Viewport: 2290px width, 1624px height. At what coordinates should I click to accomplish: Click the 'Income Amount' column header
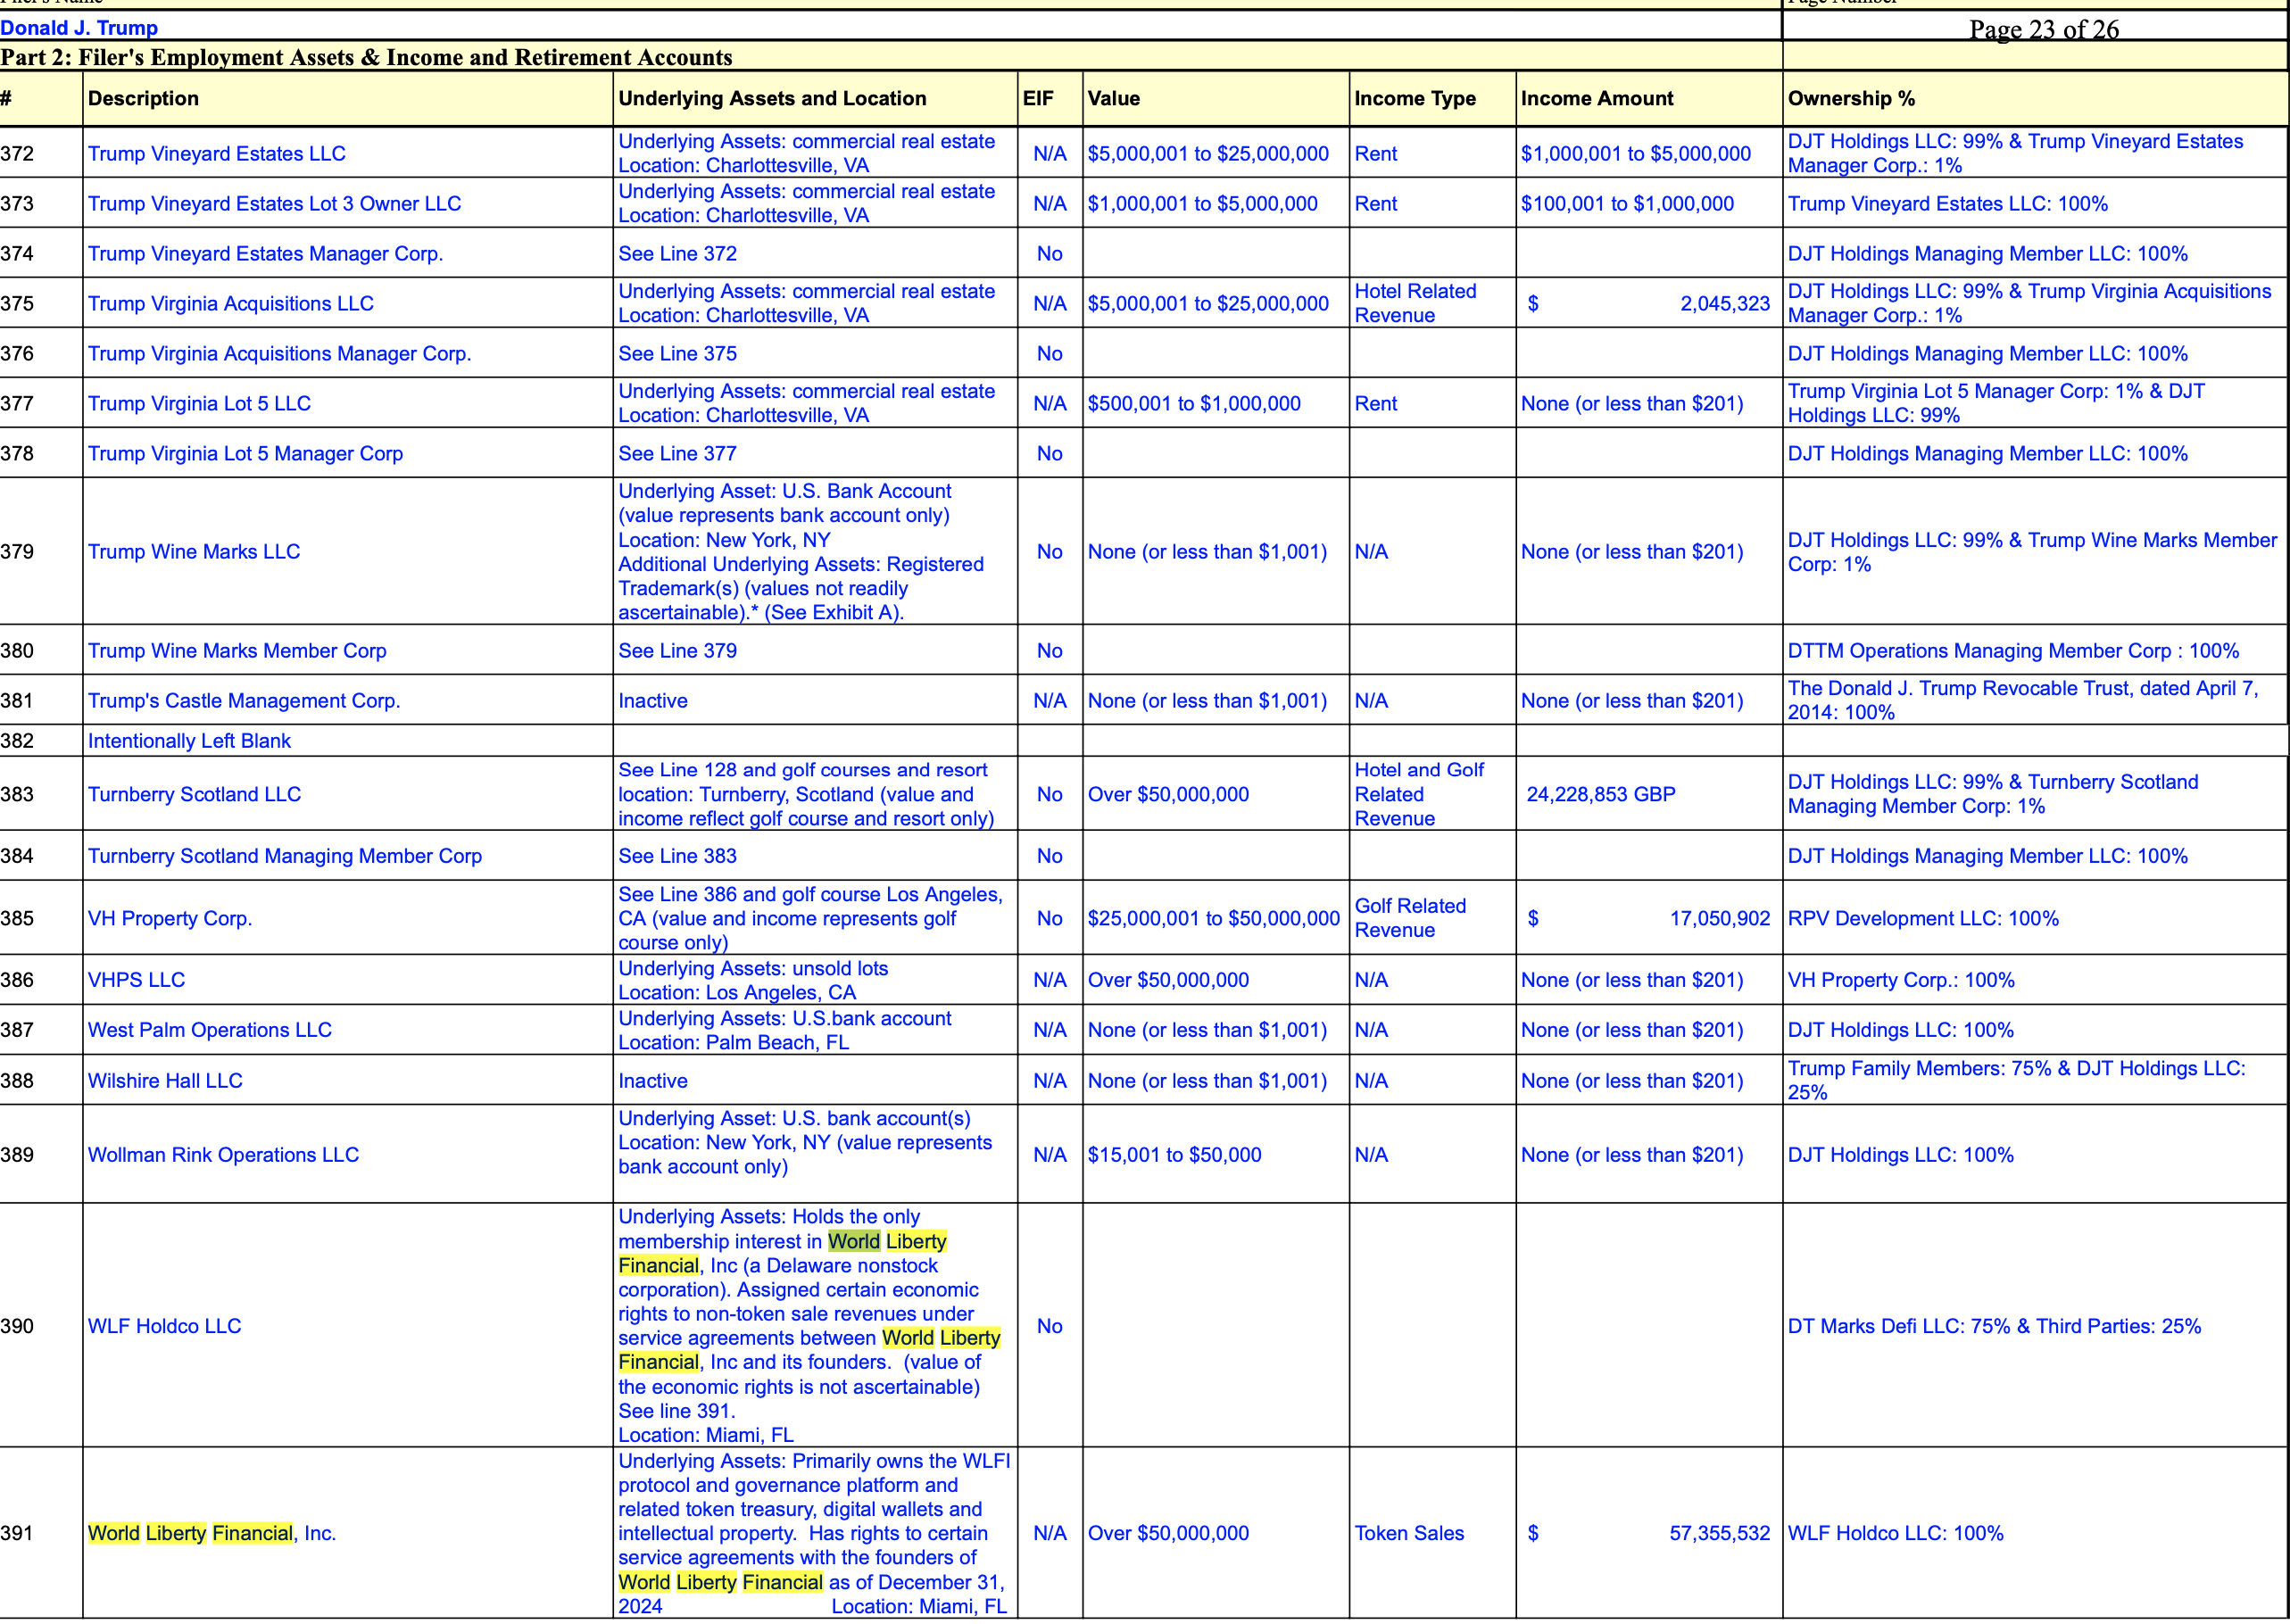click(1596, 98)
